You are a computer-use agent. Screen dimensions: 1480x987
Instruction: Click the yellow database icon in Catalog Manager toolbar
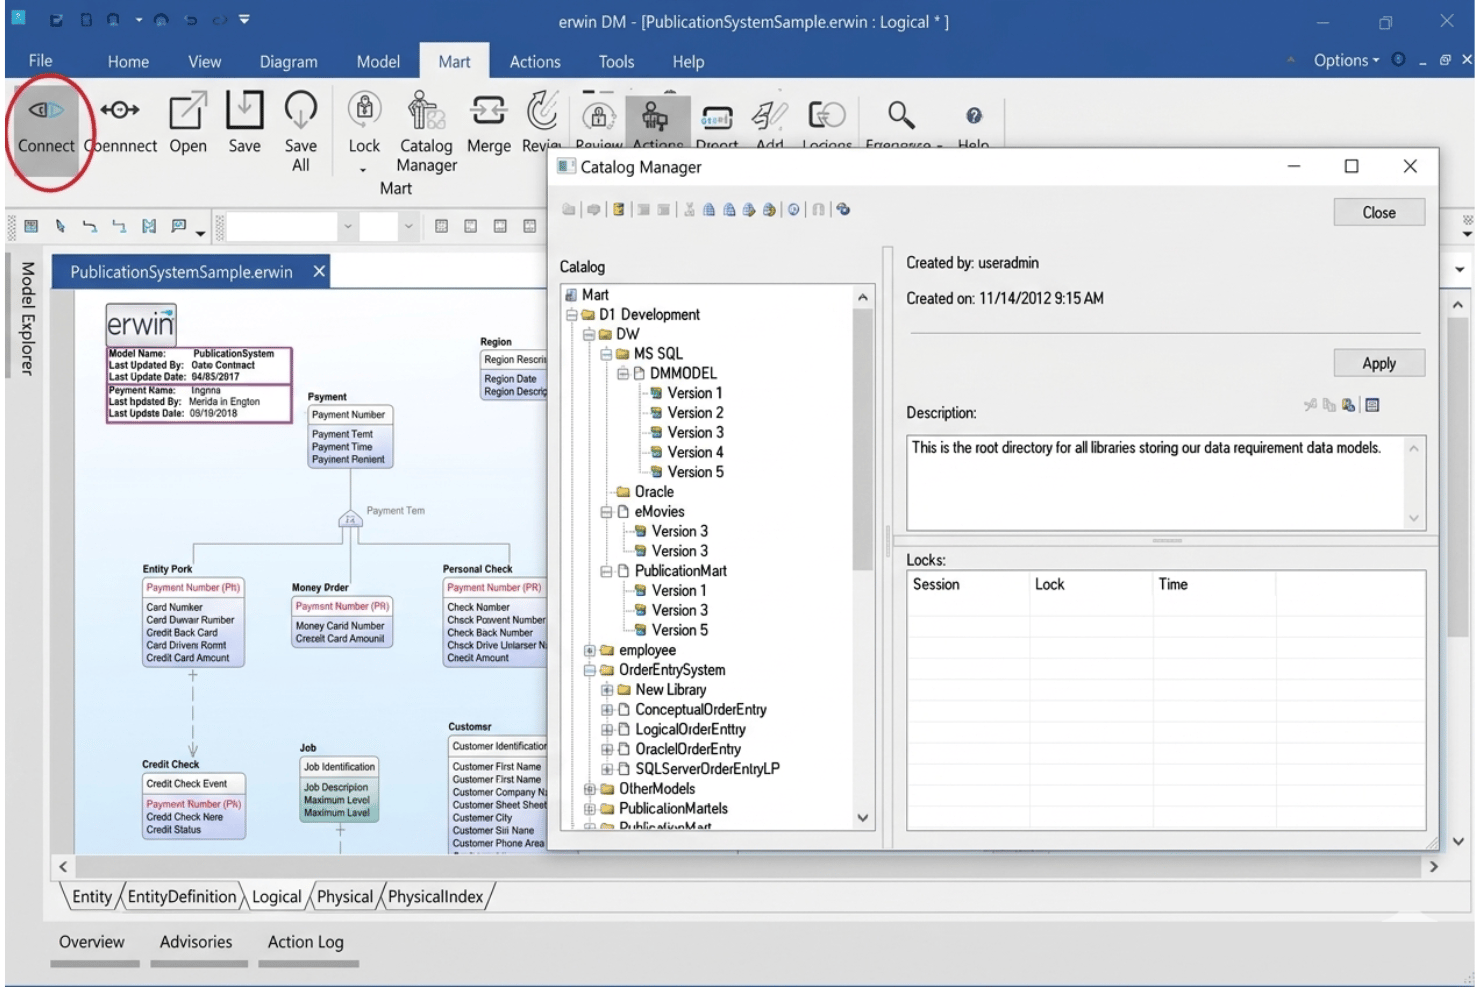pos(619,210)
